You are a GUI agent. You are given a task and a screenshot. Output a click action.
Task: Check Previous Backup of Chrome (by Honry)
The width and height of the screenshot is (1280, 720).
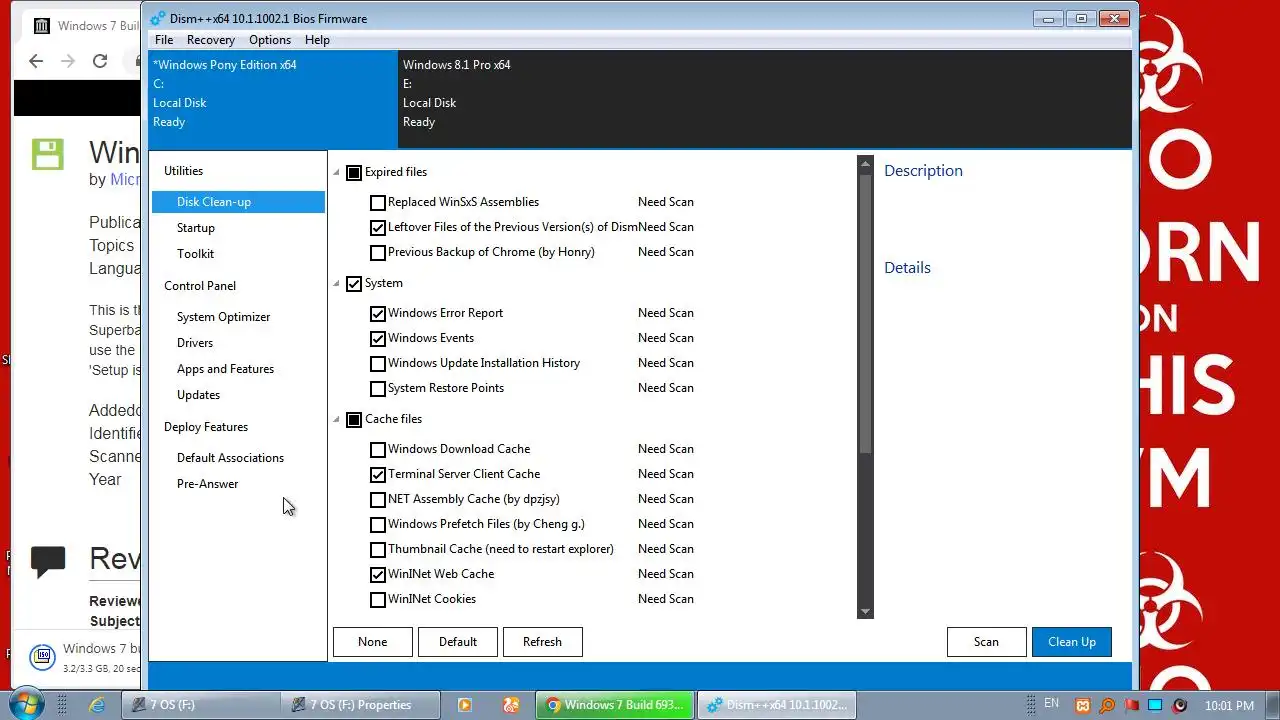tap(378, 252)
